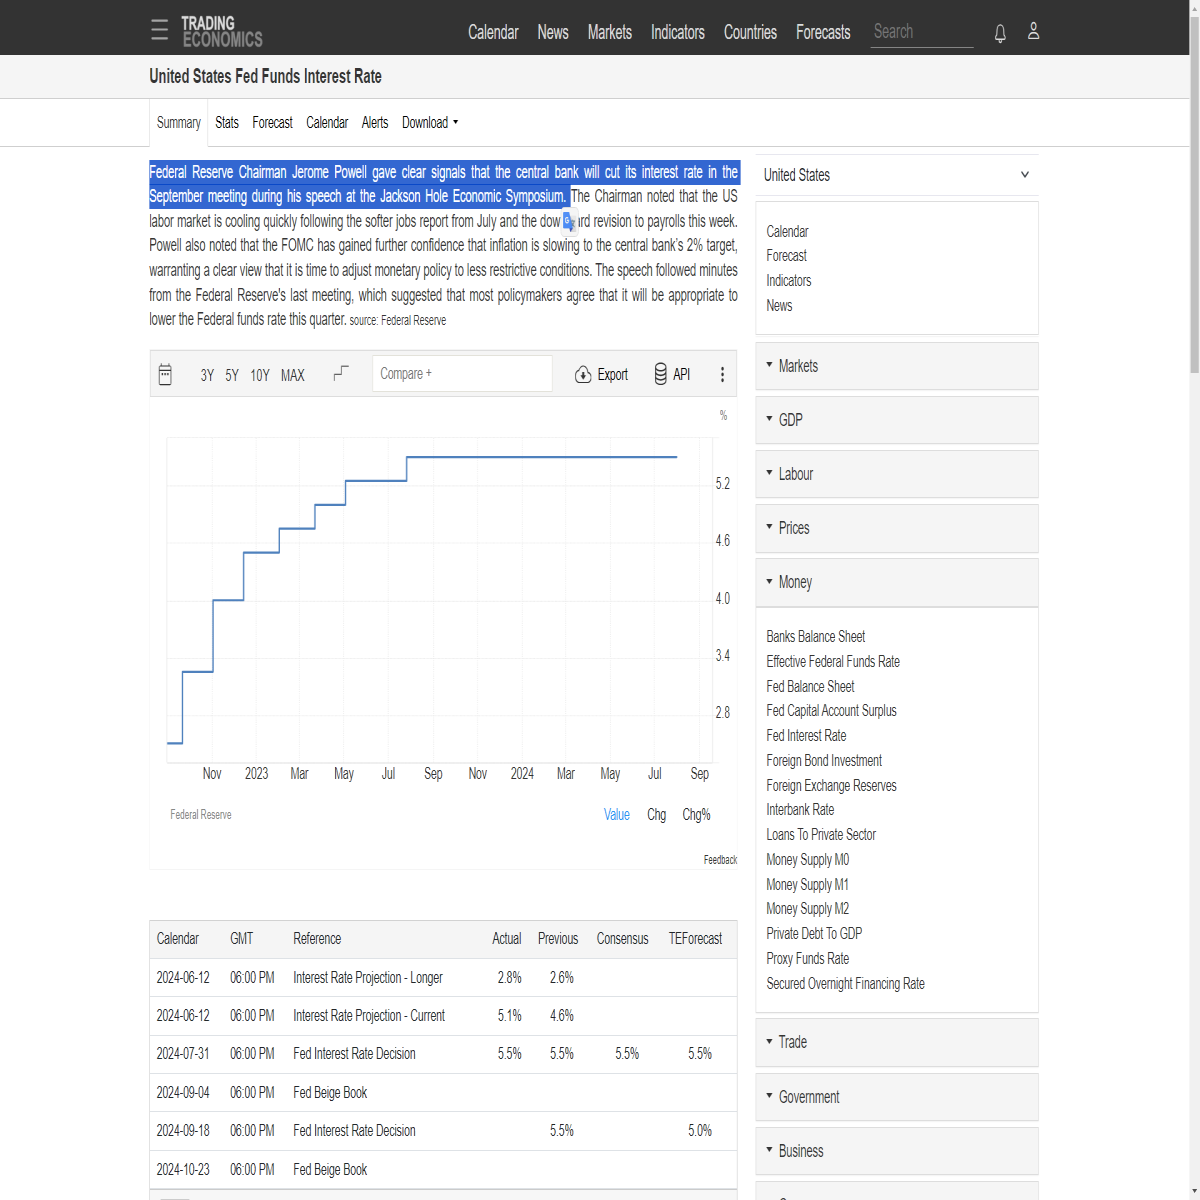The image size is (1200, 1200).
Task: Open the Download dropdown menu
Action: pyautogui.click(x=430, y=122)
